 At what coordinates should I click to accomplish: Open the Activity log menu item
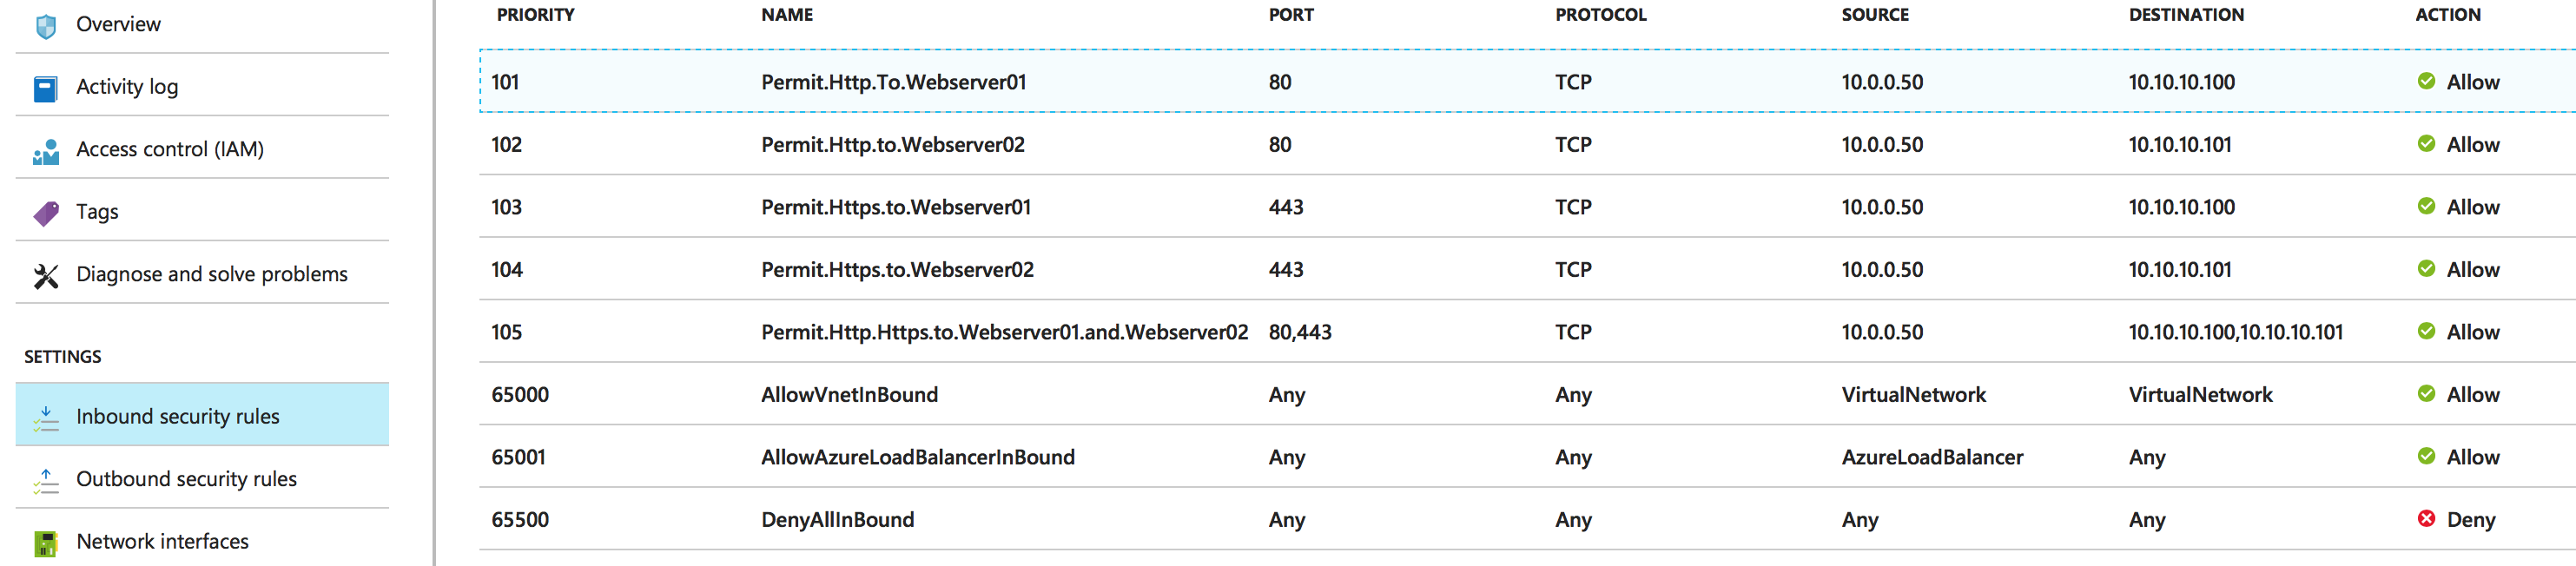[x=127, y=87]
